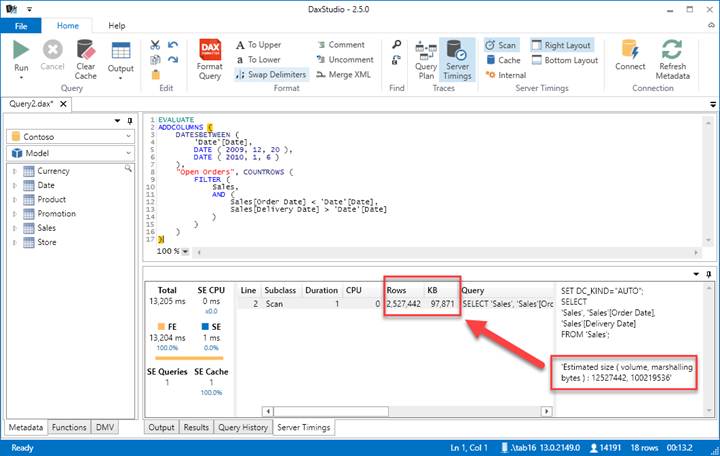
Task: Copy selection with the copy icon
Action: pos(155,59)
